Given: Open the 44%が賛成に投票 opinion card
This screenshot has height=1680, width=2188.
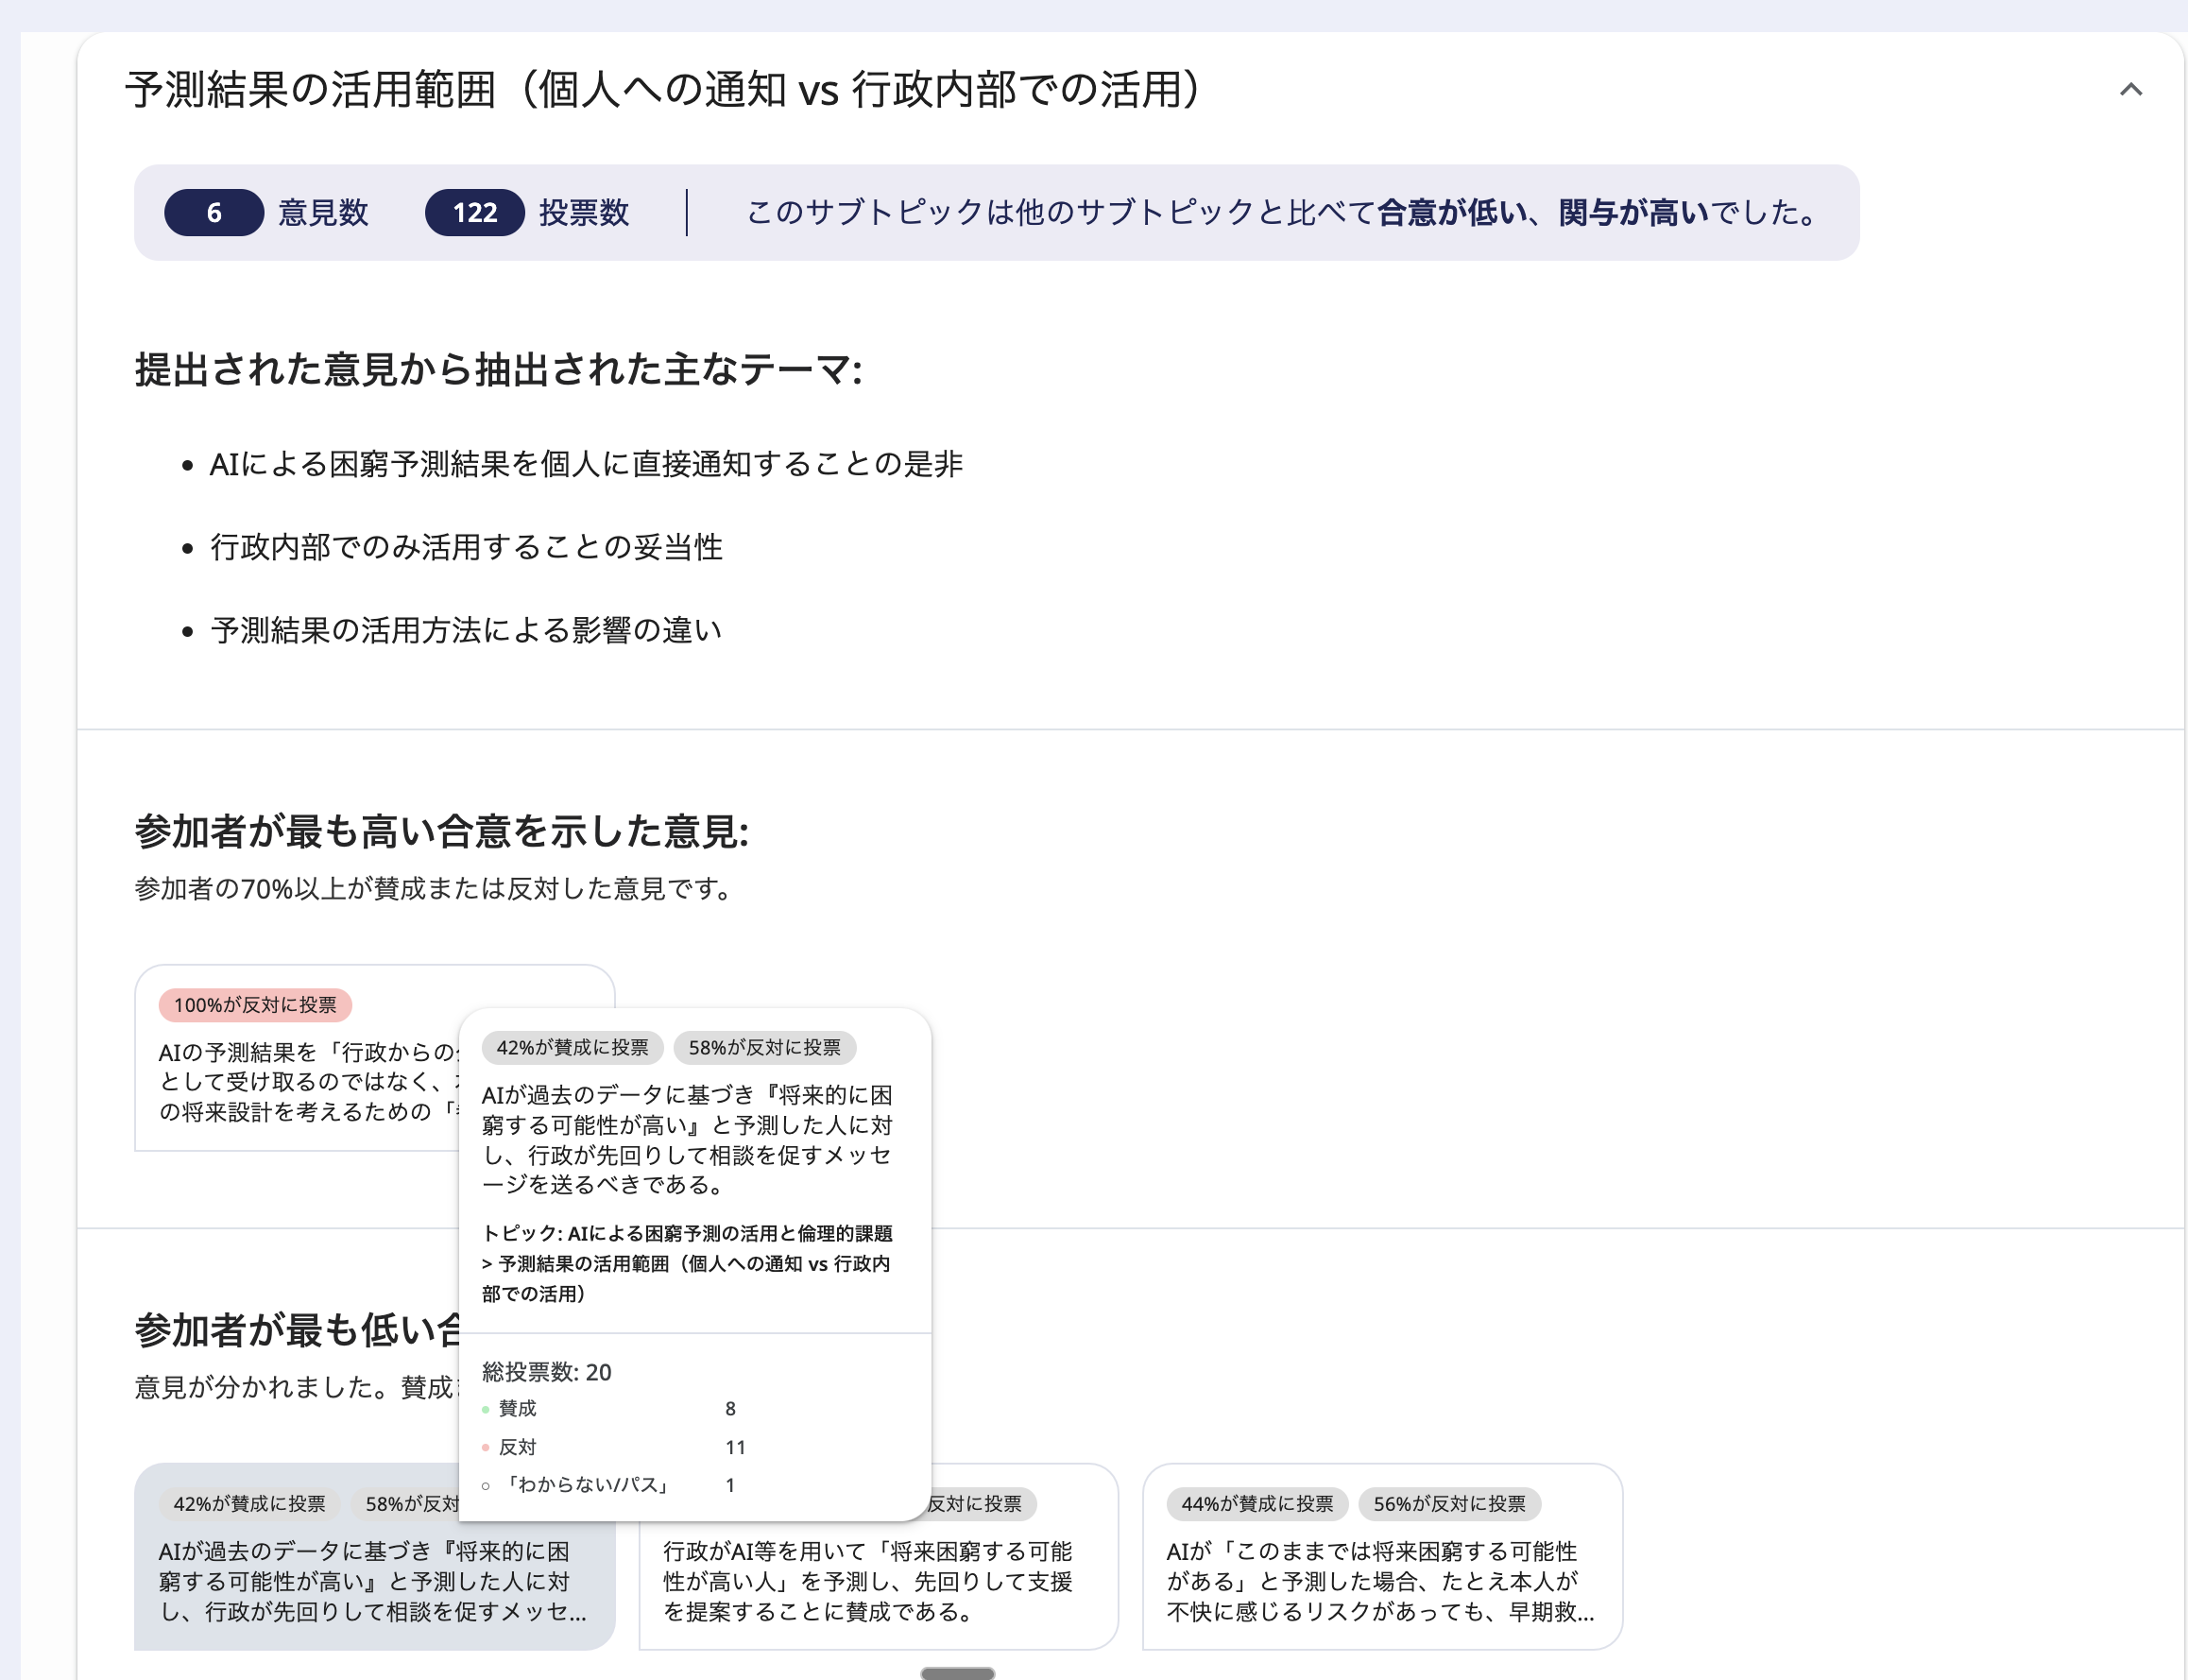Looking at the screenshot, I should pos(1382,1556).
